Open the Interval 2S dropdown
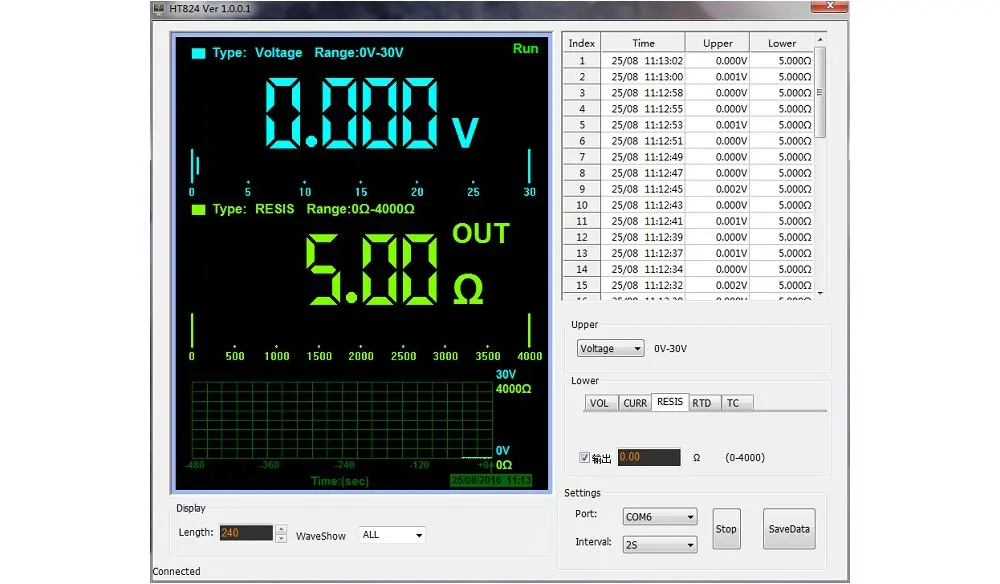 659,544
